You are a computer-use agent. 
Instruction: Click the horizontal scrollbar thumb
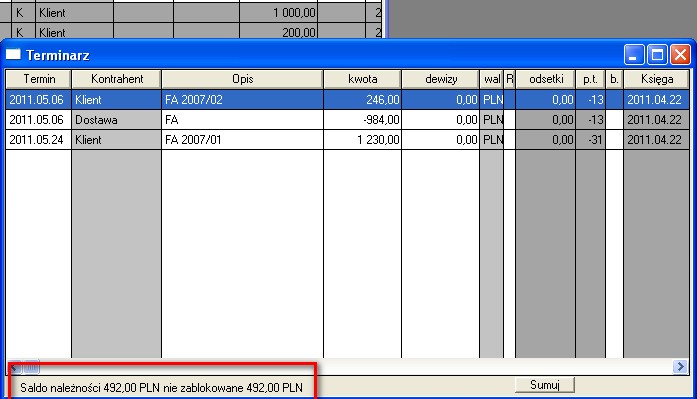(x=31, y=367)
